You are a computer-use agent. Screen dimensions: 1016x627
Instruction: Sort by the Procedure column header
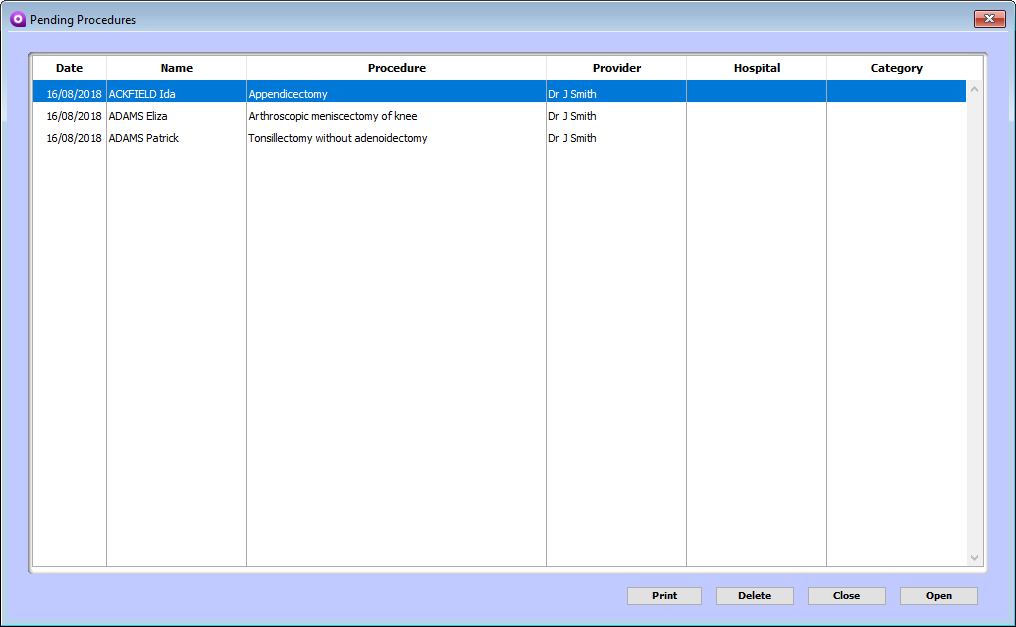(x=396, y=67)
